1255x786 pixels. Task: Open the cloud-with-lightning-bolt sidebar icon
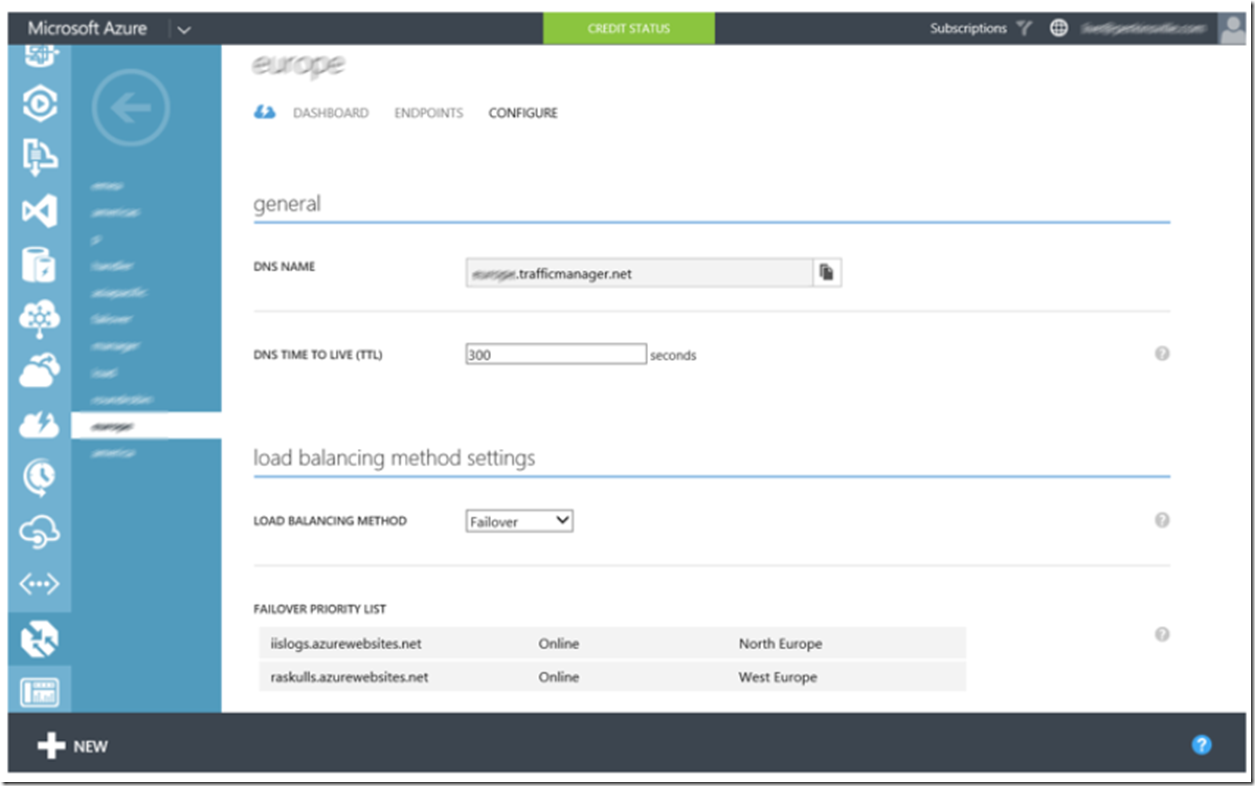pyautogui.click(x=39, y=425)
